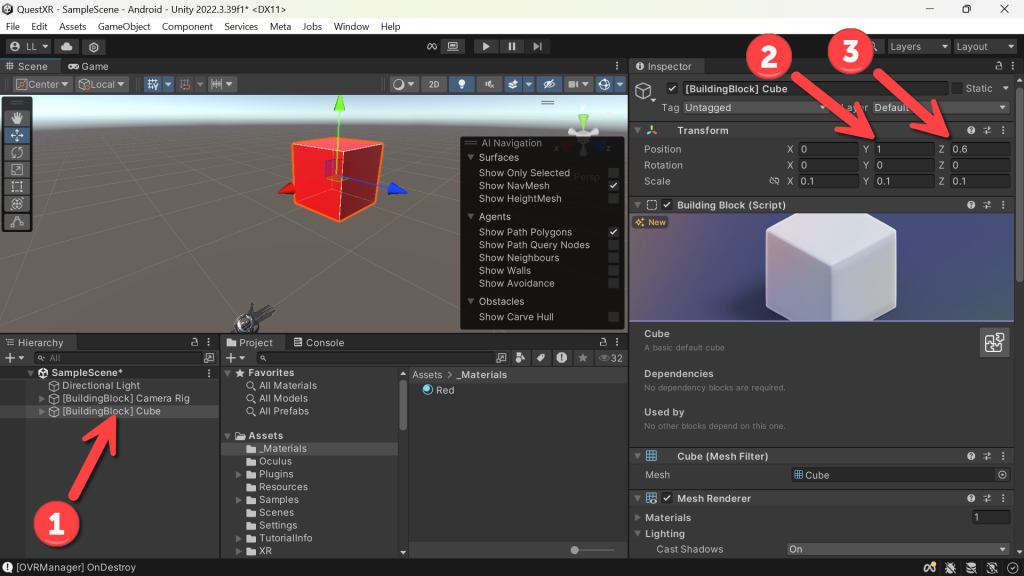1024x576 pixels.
Task: Open Mesh object picker circle icon
Action: (1002, 475)
